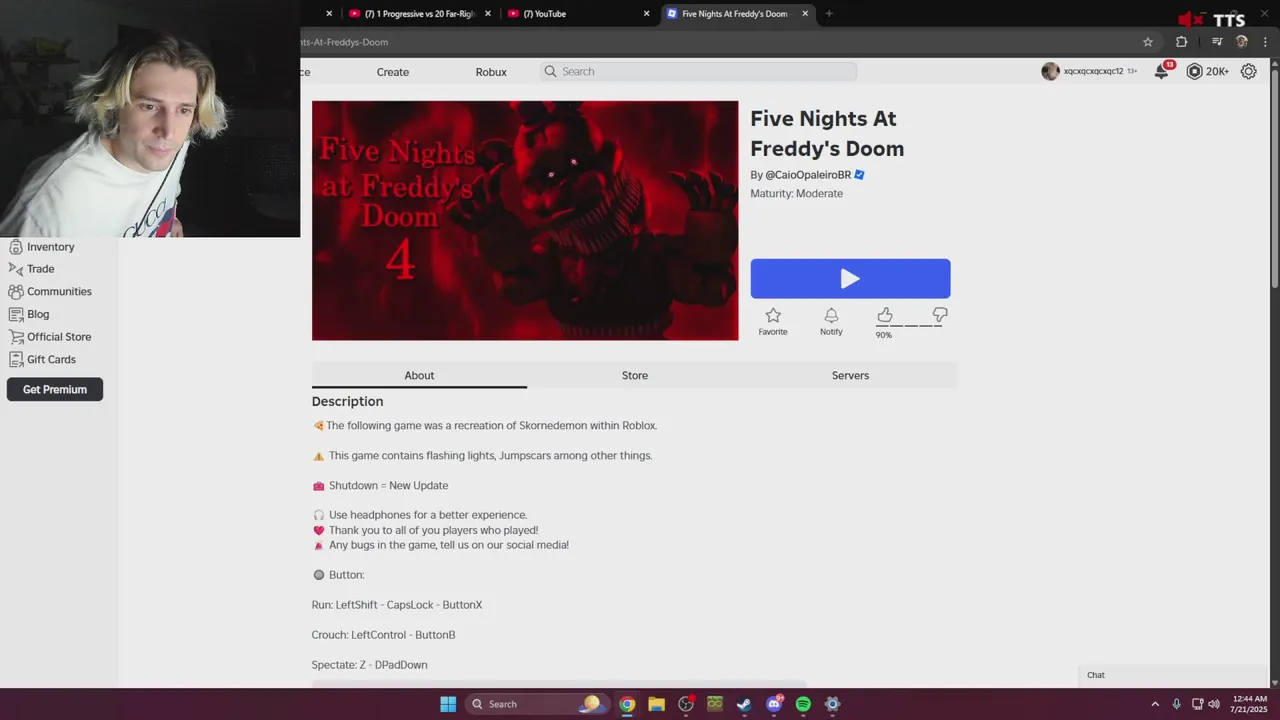Add a new browser tab
This screenshot has width=1280, height=720.
coord(829,14)
